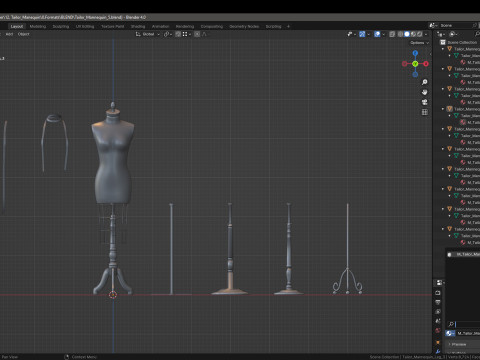Toggle viewport overlays button
This screenshot has height=360, width=480.
[377, 34]
